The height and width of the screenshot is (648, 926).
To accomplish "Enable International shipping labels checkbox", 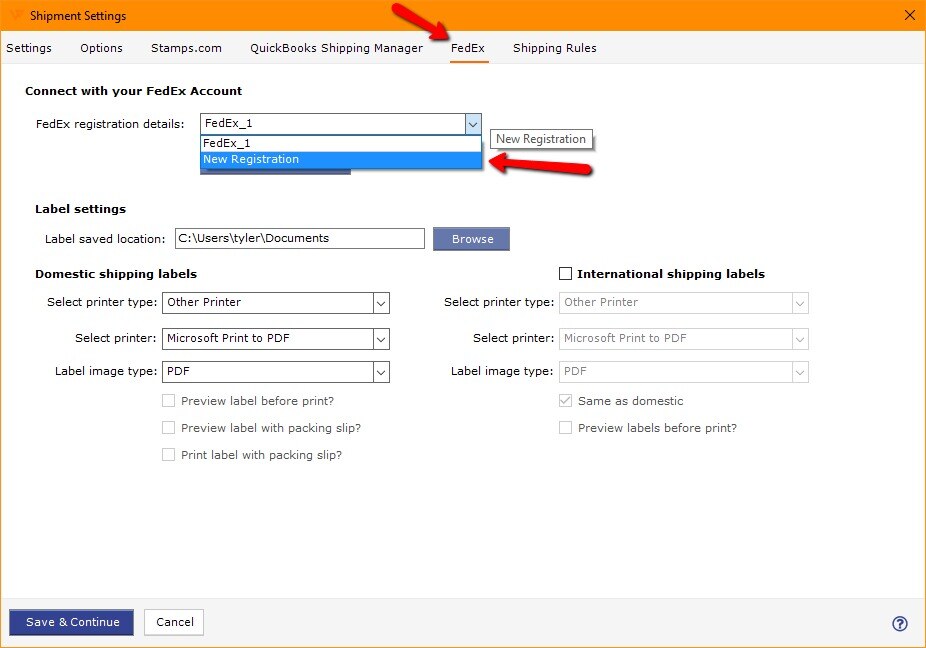I will (x=565, y=273).
